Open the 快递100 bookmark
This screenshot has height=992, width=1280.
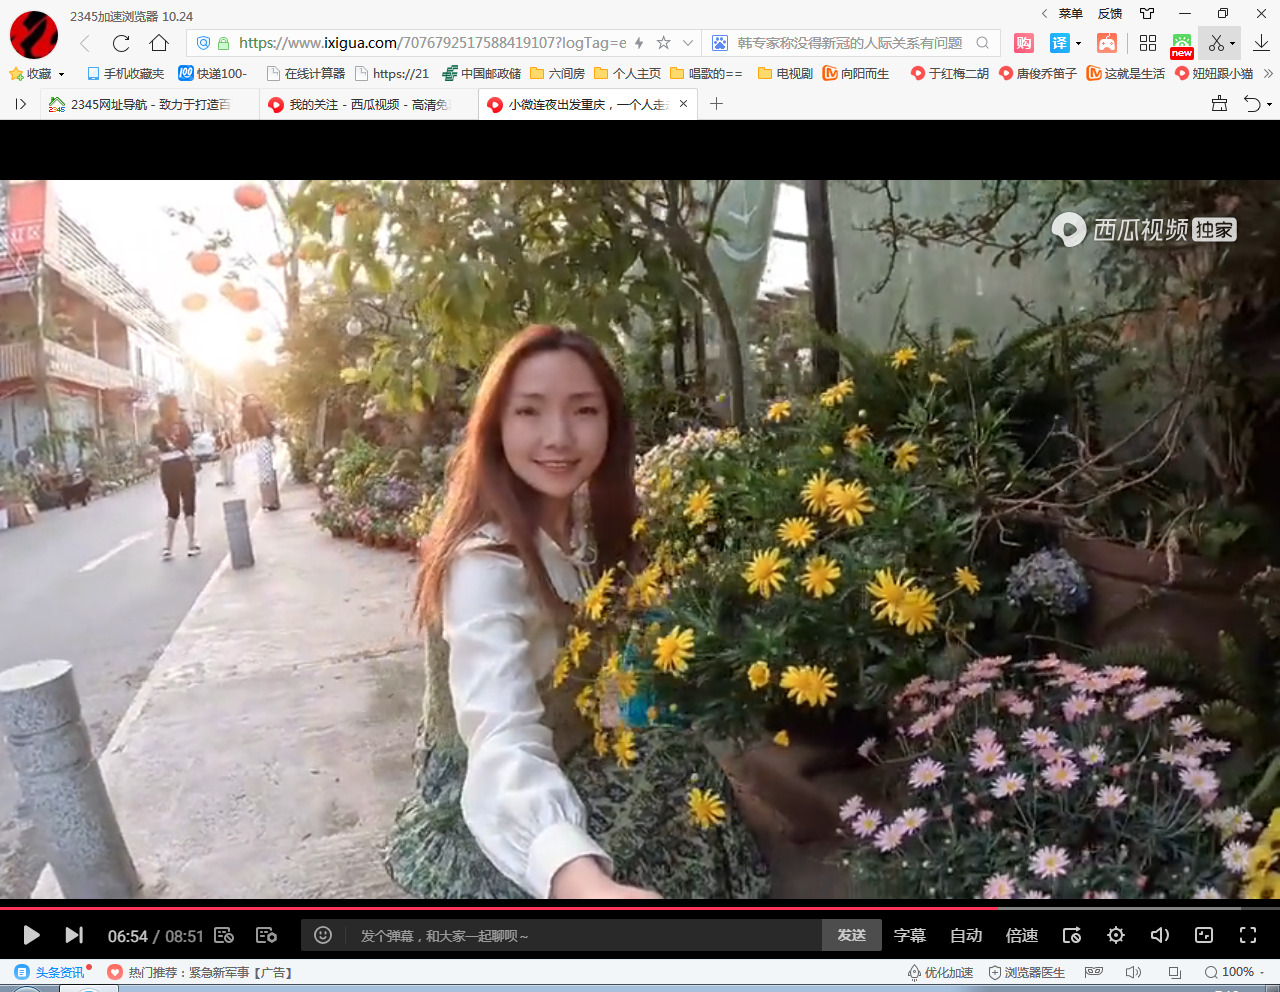point(212,74)
